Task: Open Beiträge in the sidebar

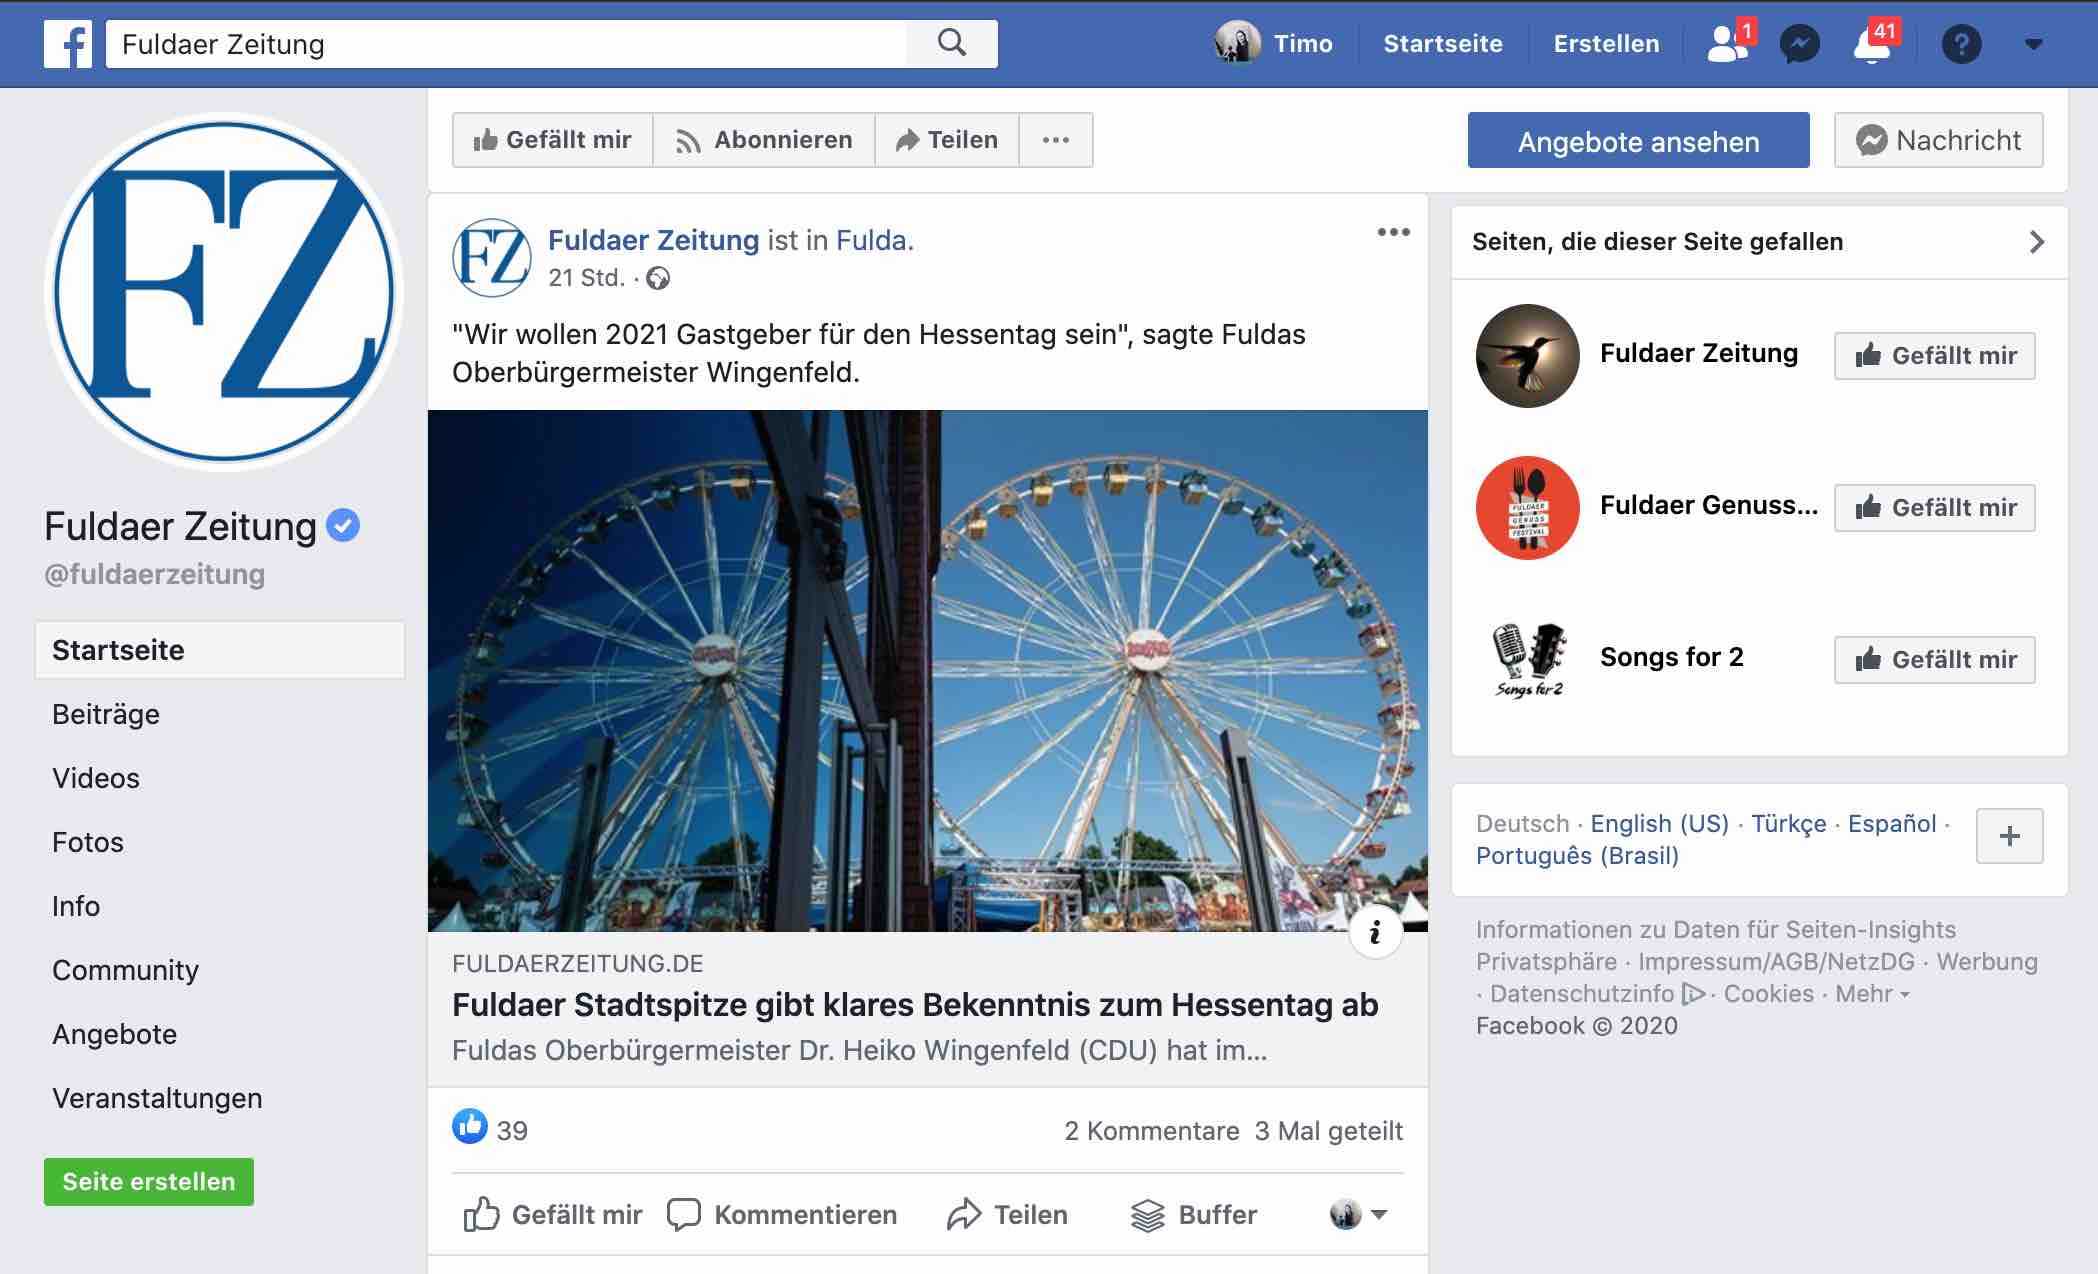Action: click(106, 714)
